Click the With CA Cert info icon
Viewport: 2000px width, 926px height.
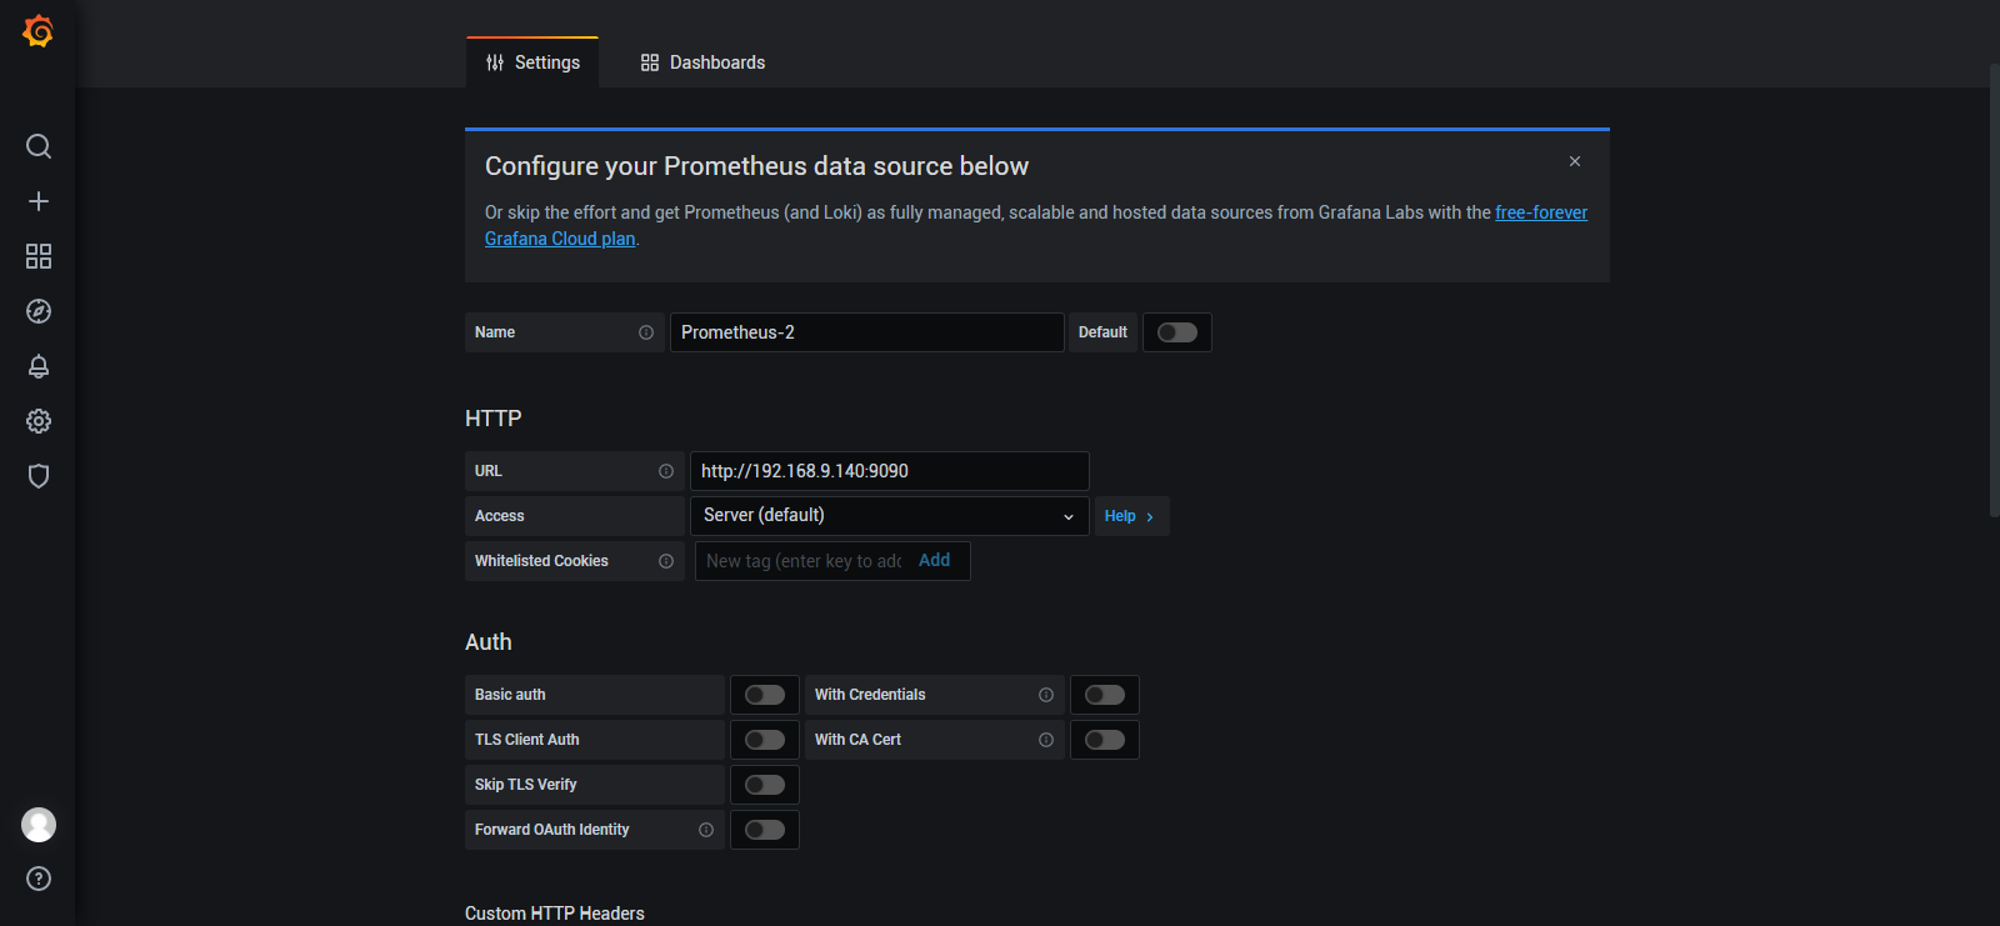pyautogui.click(x=1046, y=740)
